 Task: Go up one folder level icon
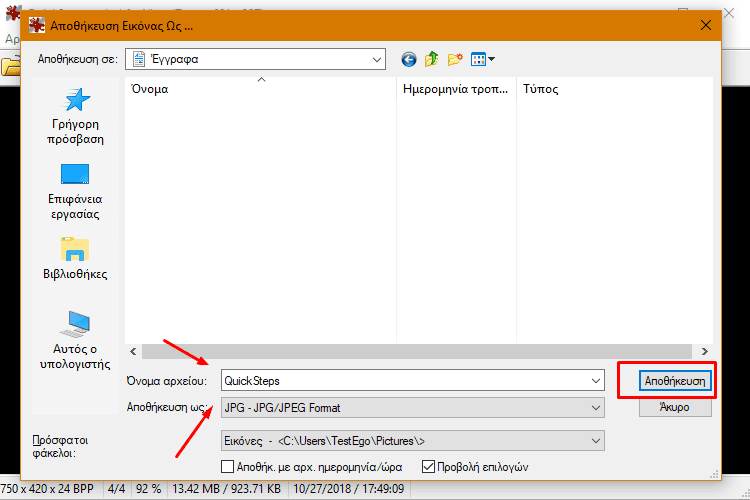pos(431,59)
